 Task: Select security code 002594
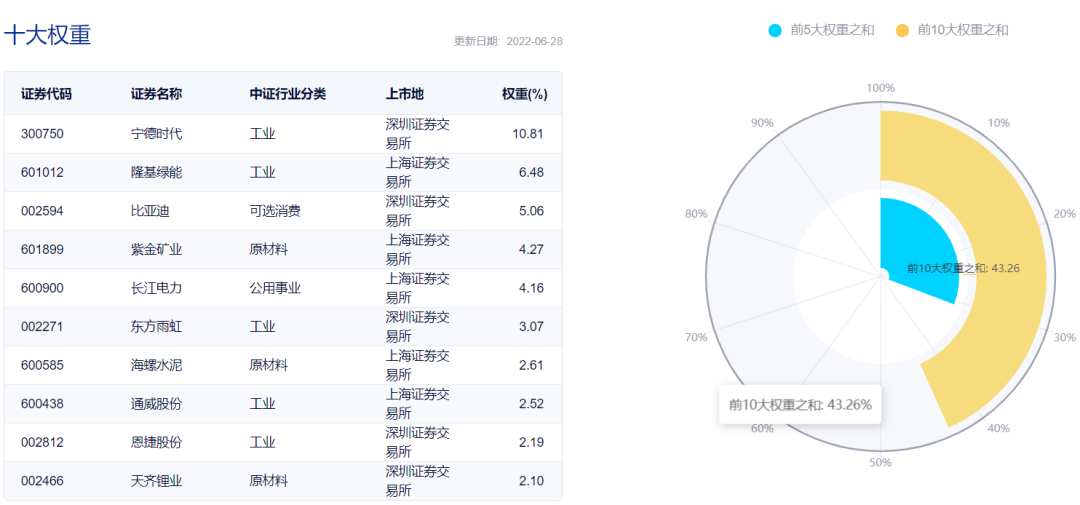(42, 211)
